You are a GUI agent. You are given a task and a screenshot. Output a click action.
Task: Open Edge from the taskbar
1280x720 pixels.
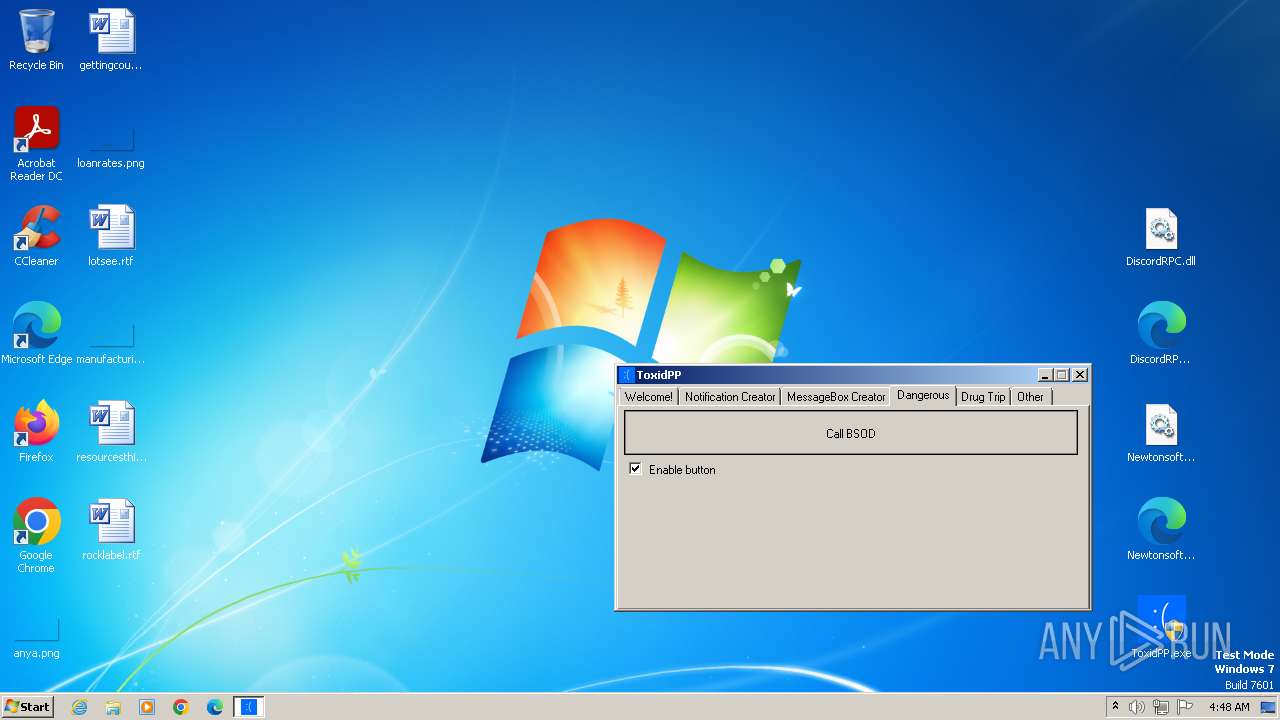pos(215,707)
